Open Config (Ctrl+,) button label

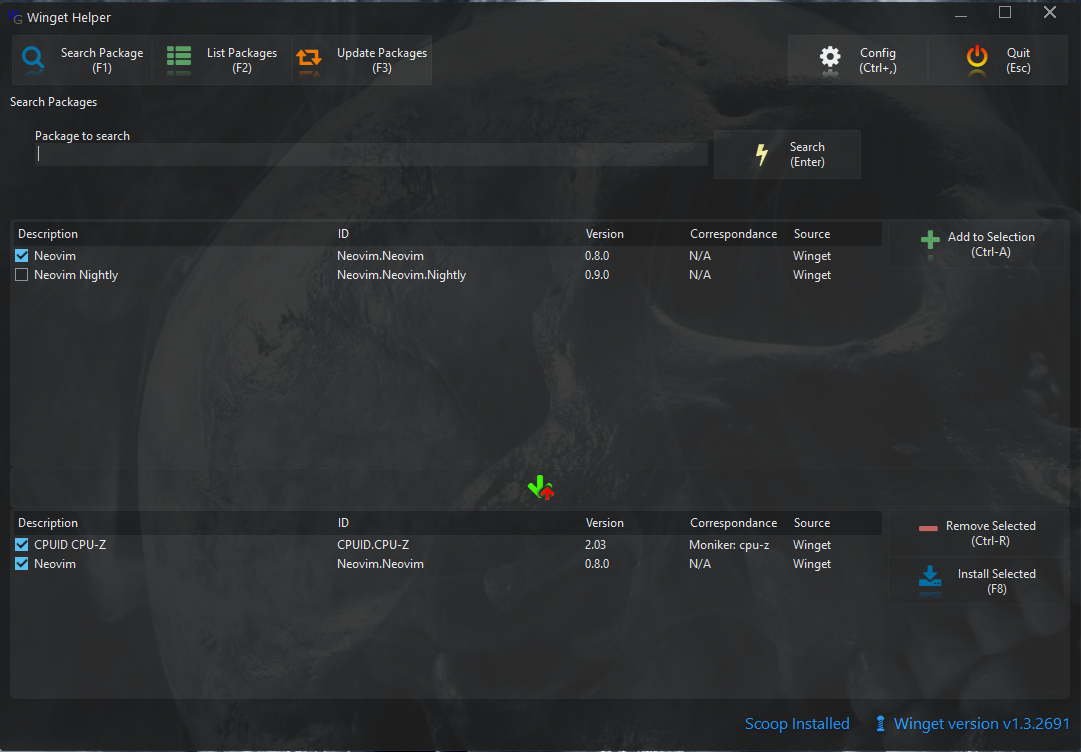pyautogui.click(x=878, y=60)
